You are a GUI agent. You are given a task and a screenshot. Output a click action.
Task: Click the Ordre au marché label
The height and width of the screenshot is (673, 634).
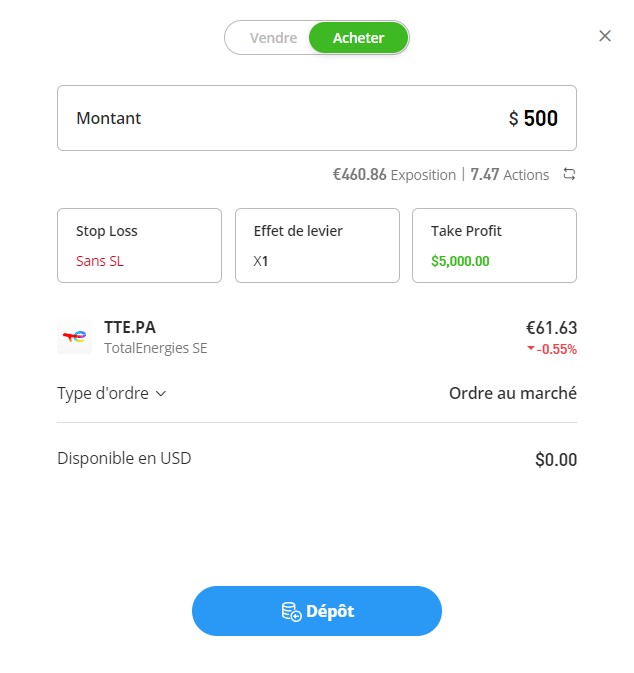click(x=512, y=393)
